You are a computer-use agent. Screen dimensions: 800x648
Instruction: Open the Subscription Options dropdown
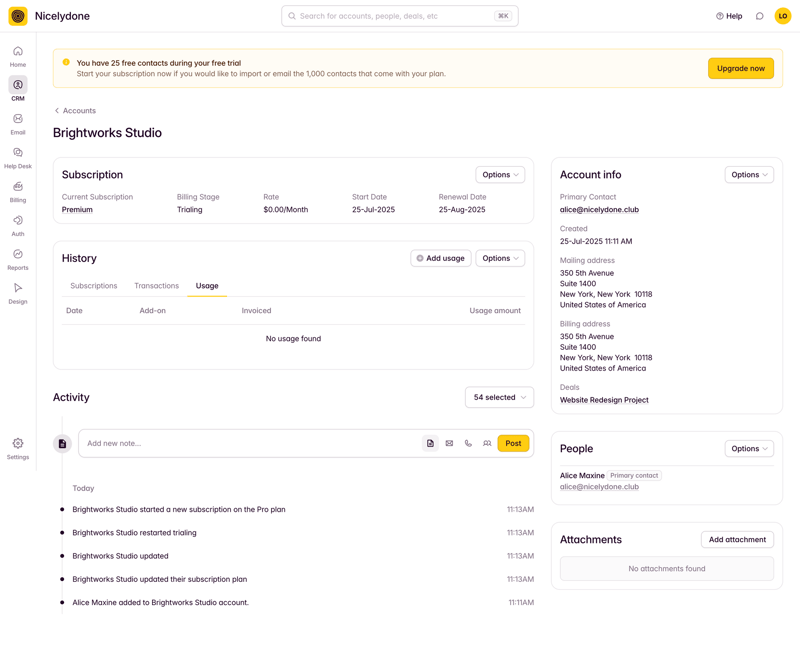coord(500,174)
